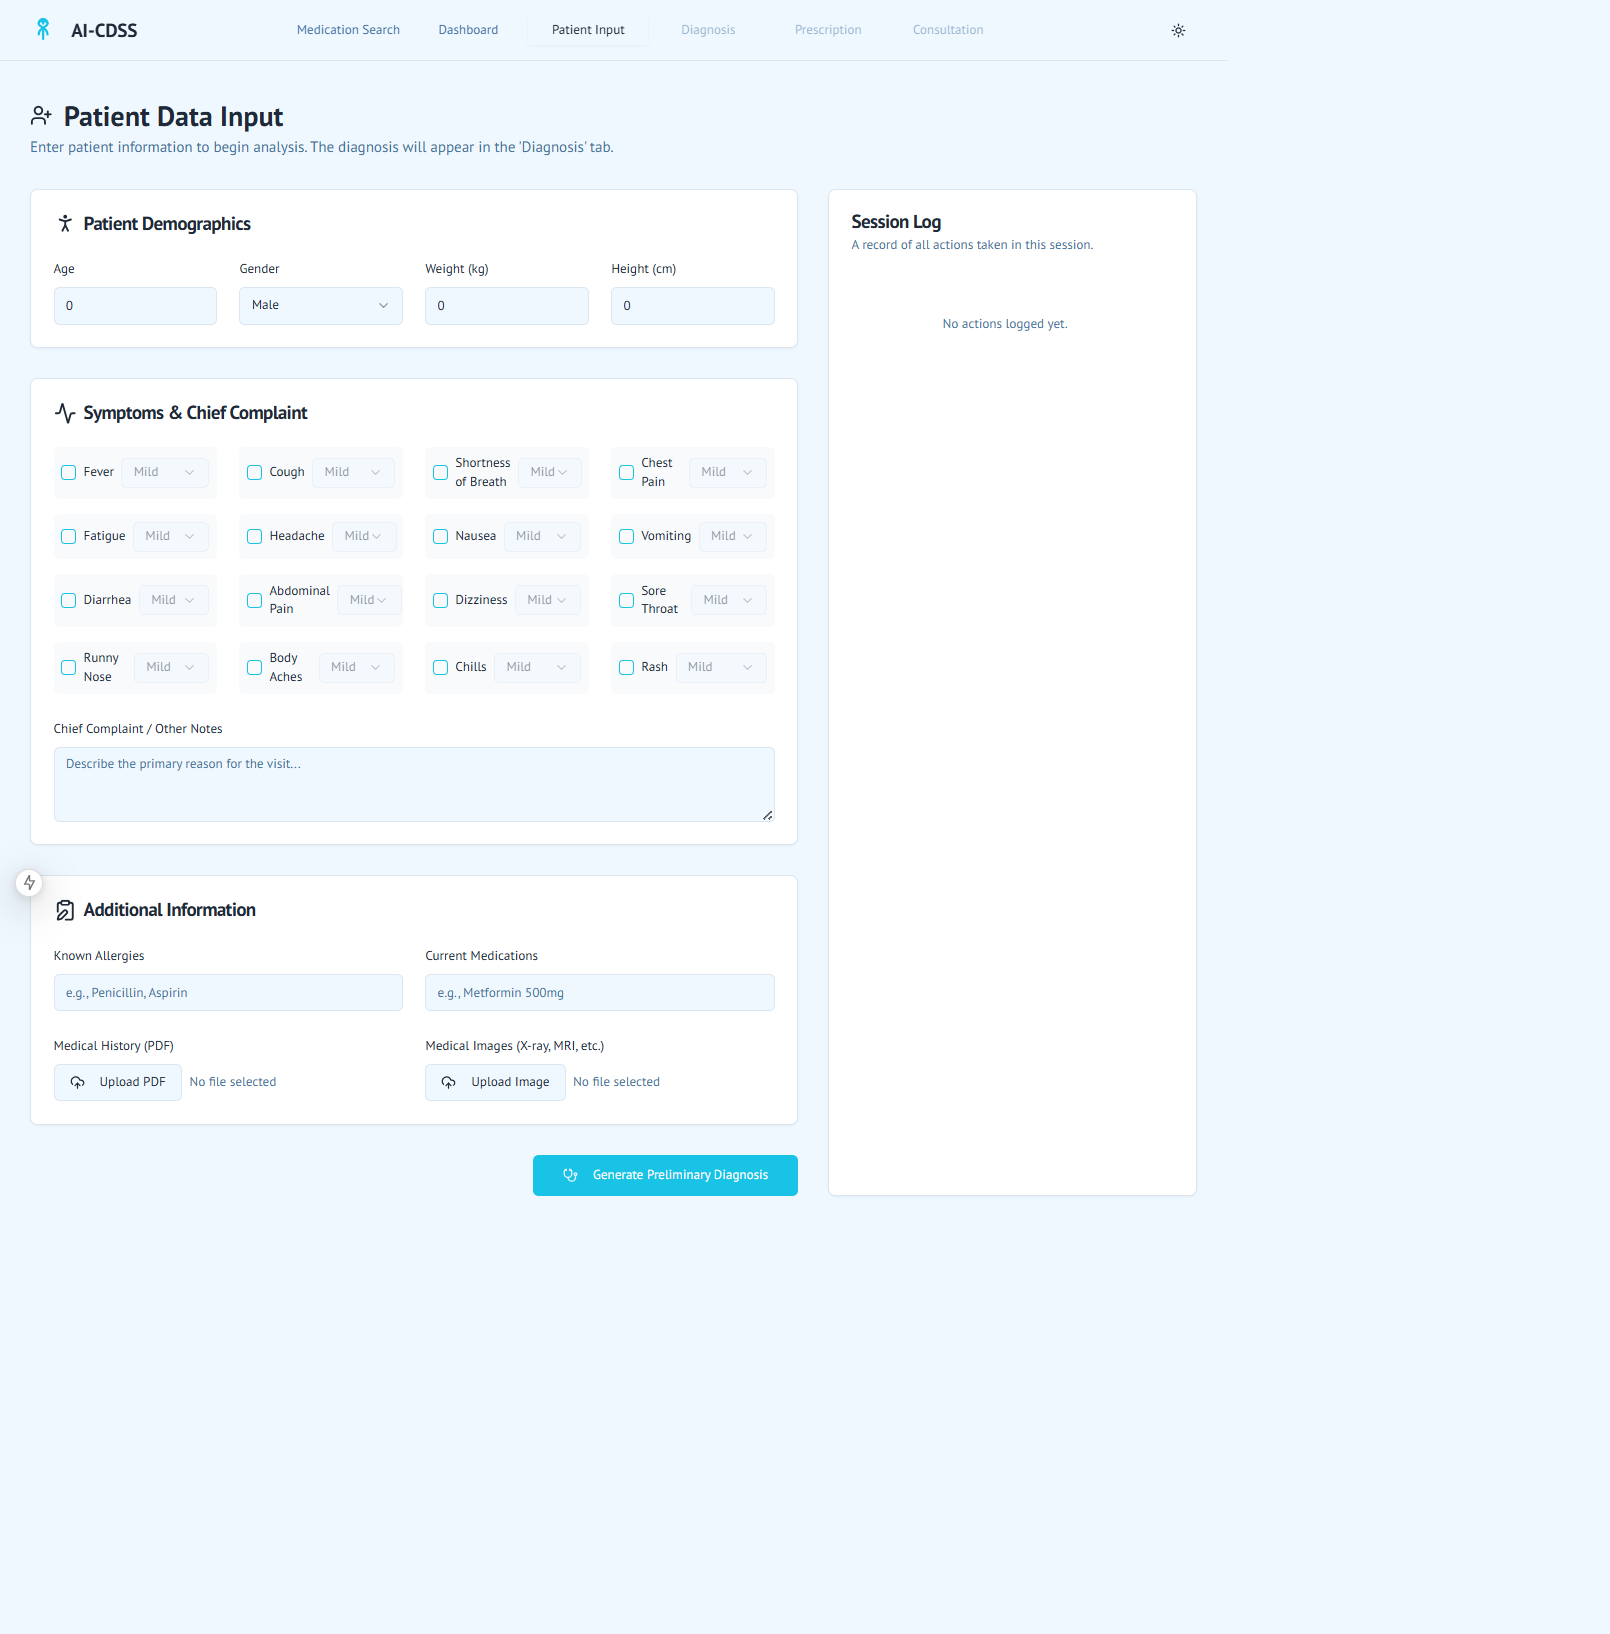The image size is (1610, 1634).
Task: Switch to the Dashboard tab
Action: click(468, 30)
